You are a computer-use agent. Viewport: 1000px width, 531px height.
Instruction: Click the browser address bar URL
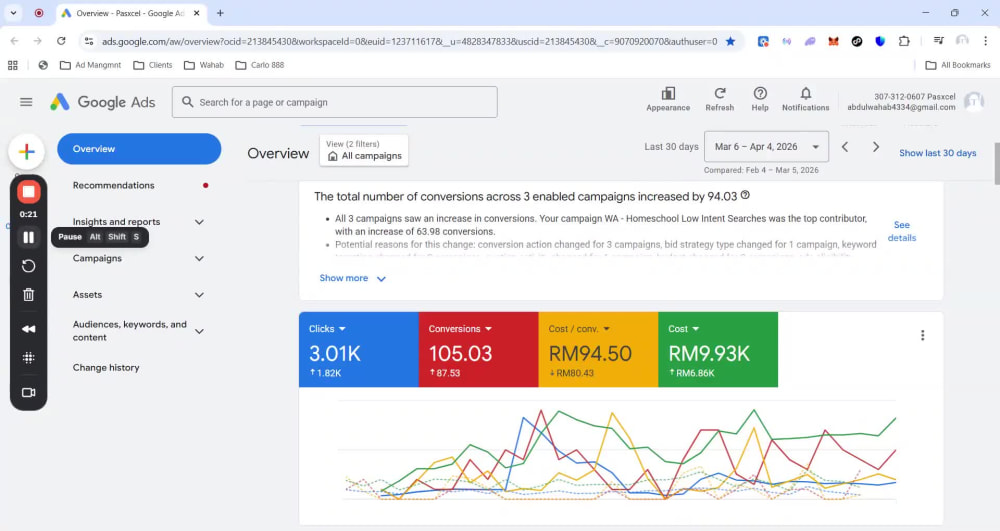409,41
